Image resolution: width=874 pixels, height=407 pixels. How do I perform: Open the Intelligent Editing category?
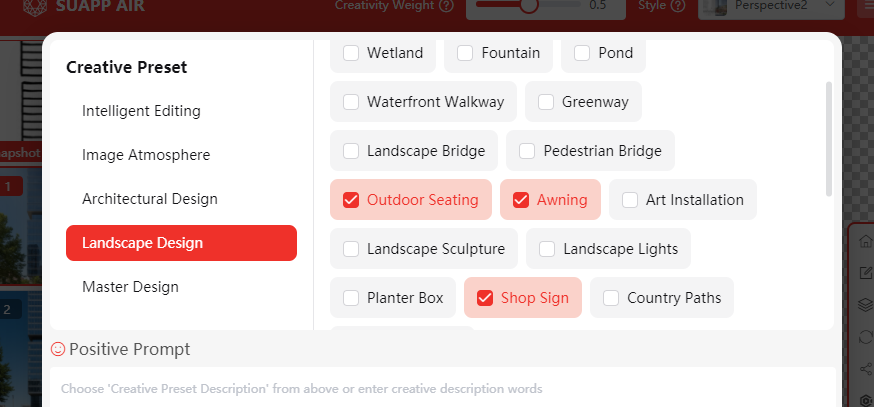141,111
